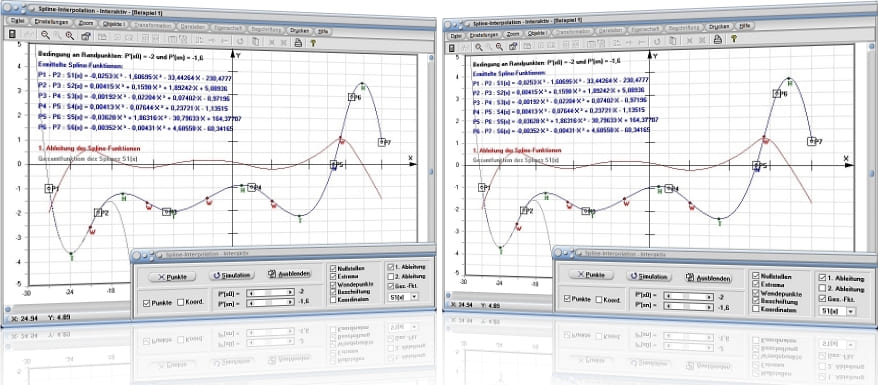Click red zoom magnifier in right window toolbar

pos(499,46)
